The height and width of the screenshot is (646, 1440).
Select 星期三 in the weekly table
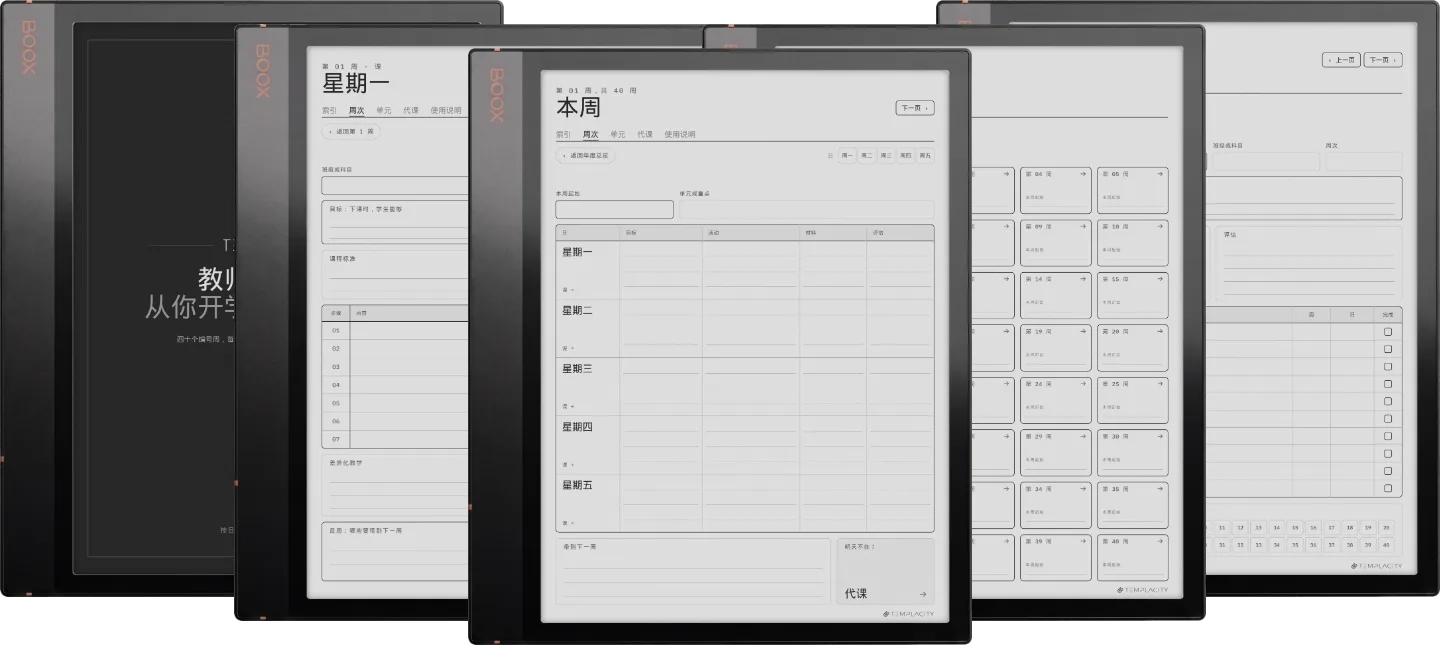[577, 369]
